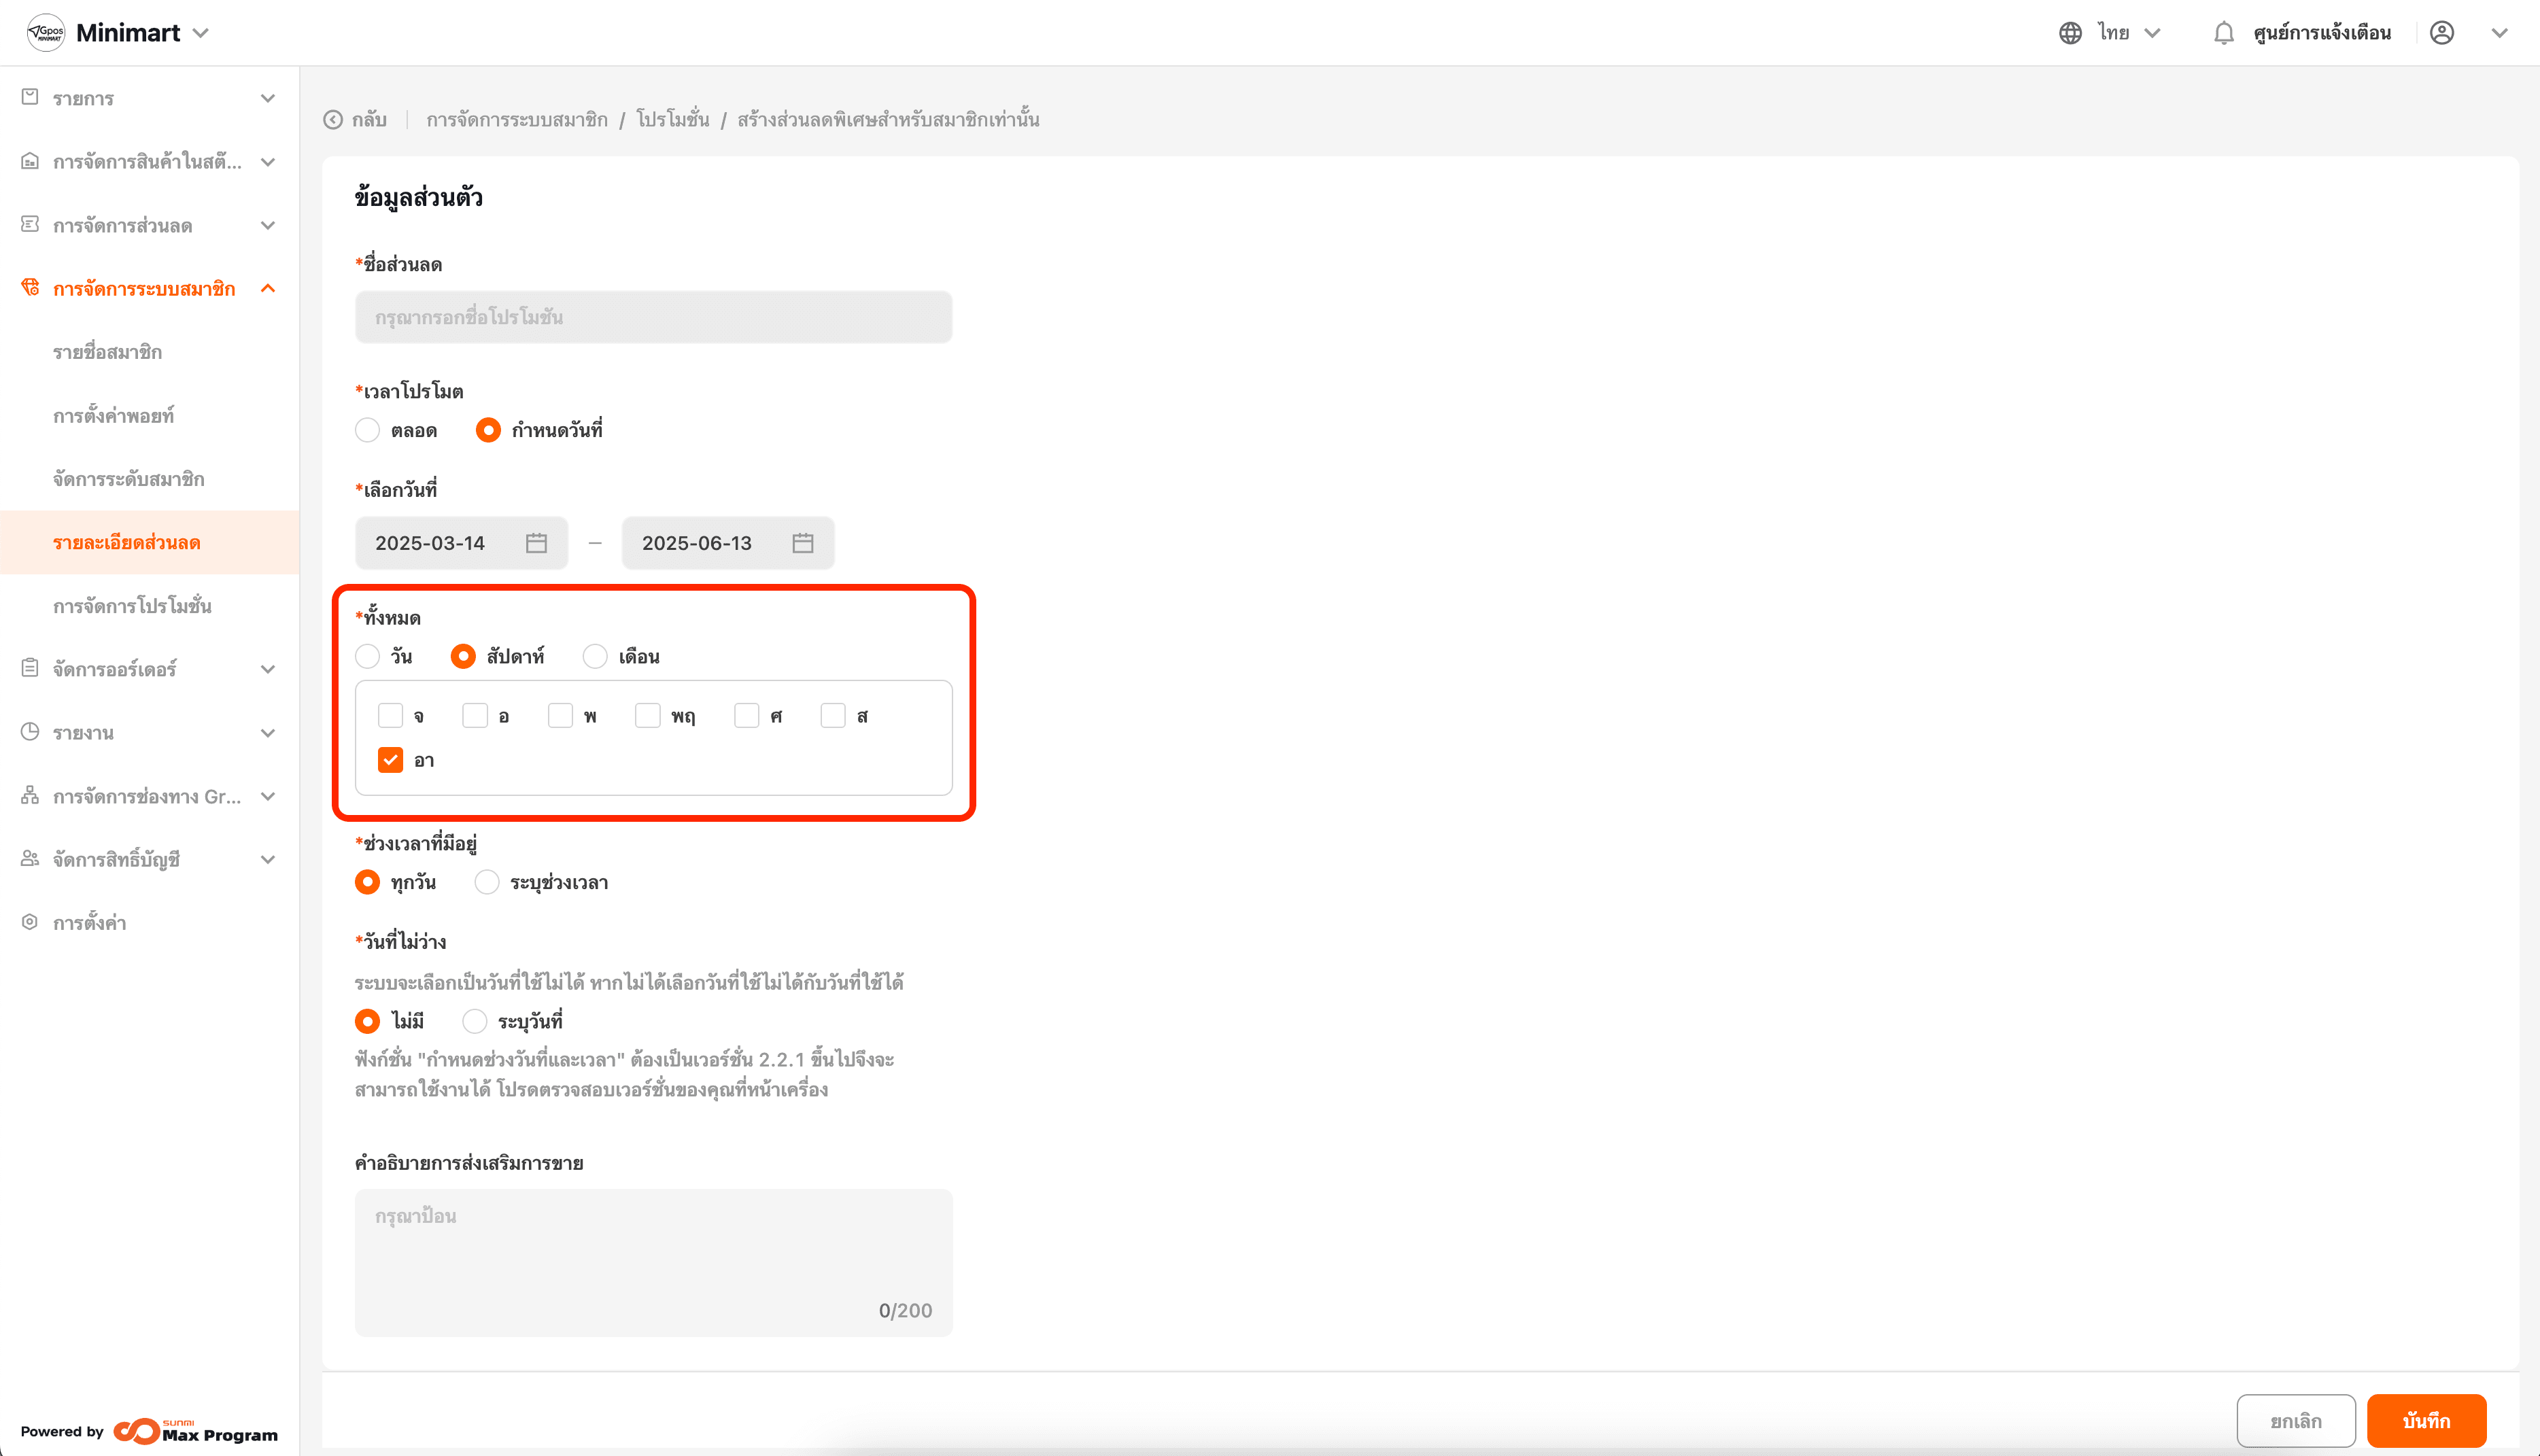2540x1456 pixels.
Task: Check the พฤ Thursday checkbox
Action: 647,716
